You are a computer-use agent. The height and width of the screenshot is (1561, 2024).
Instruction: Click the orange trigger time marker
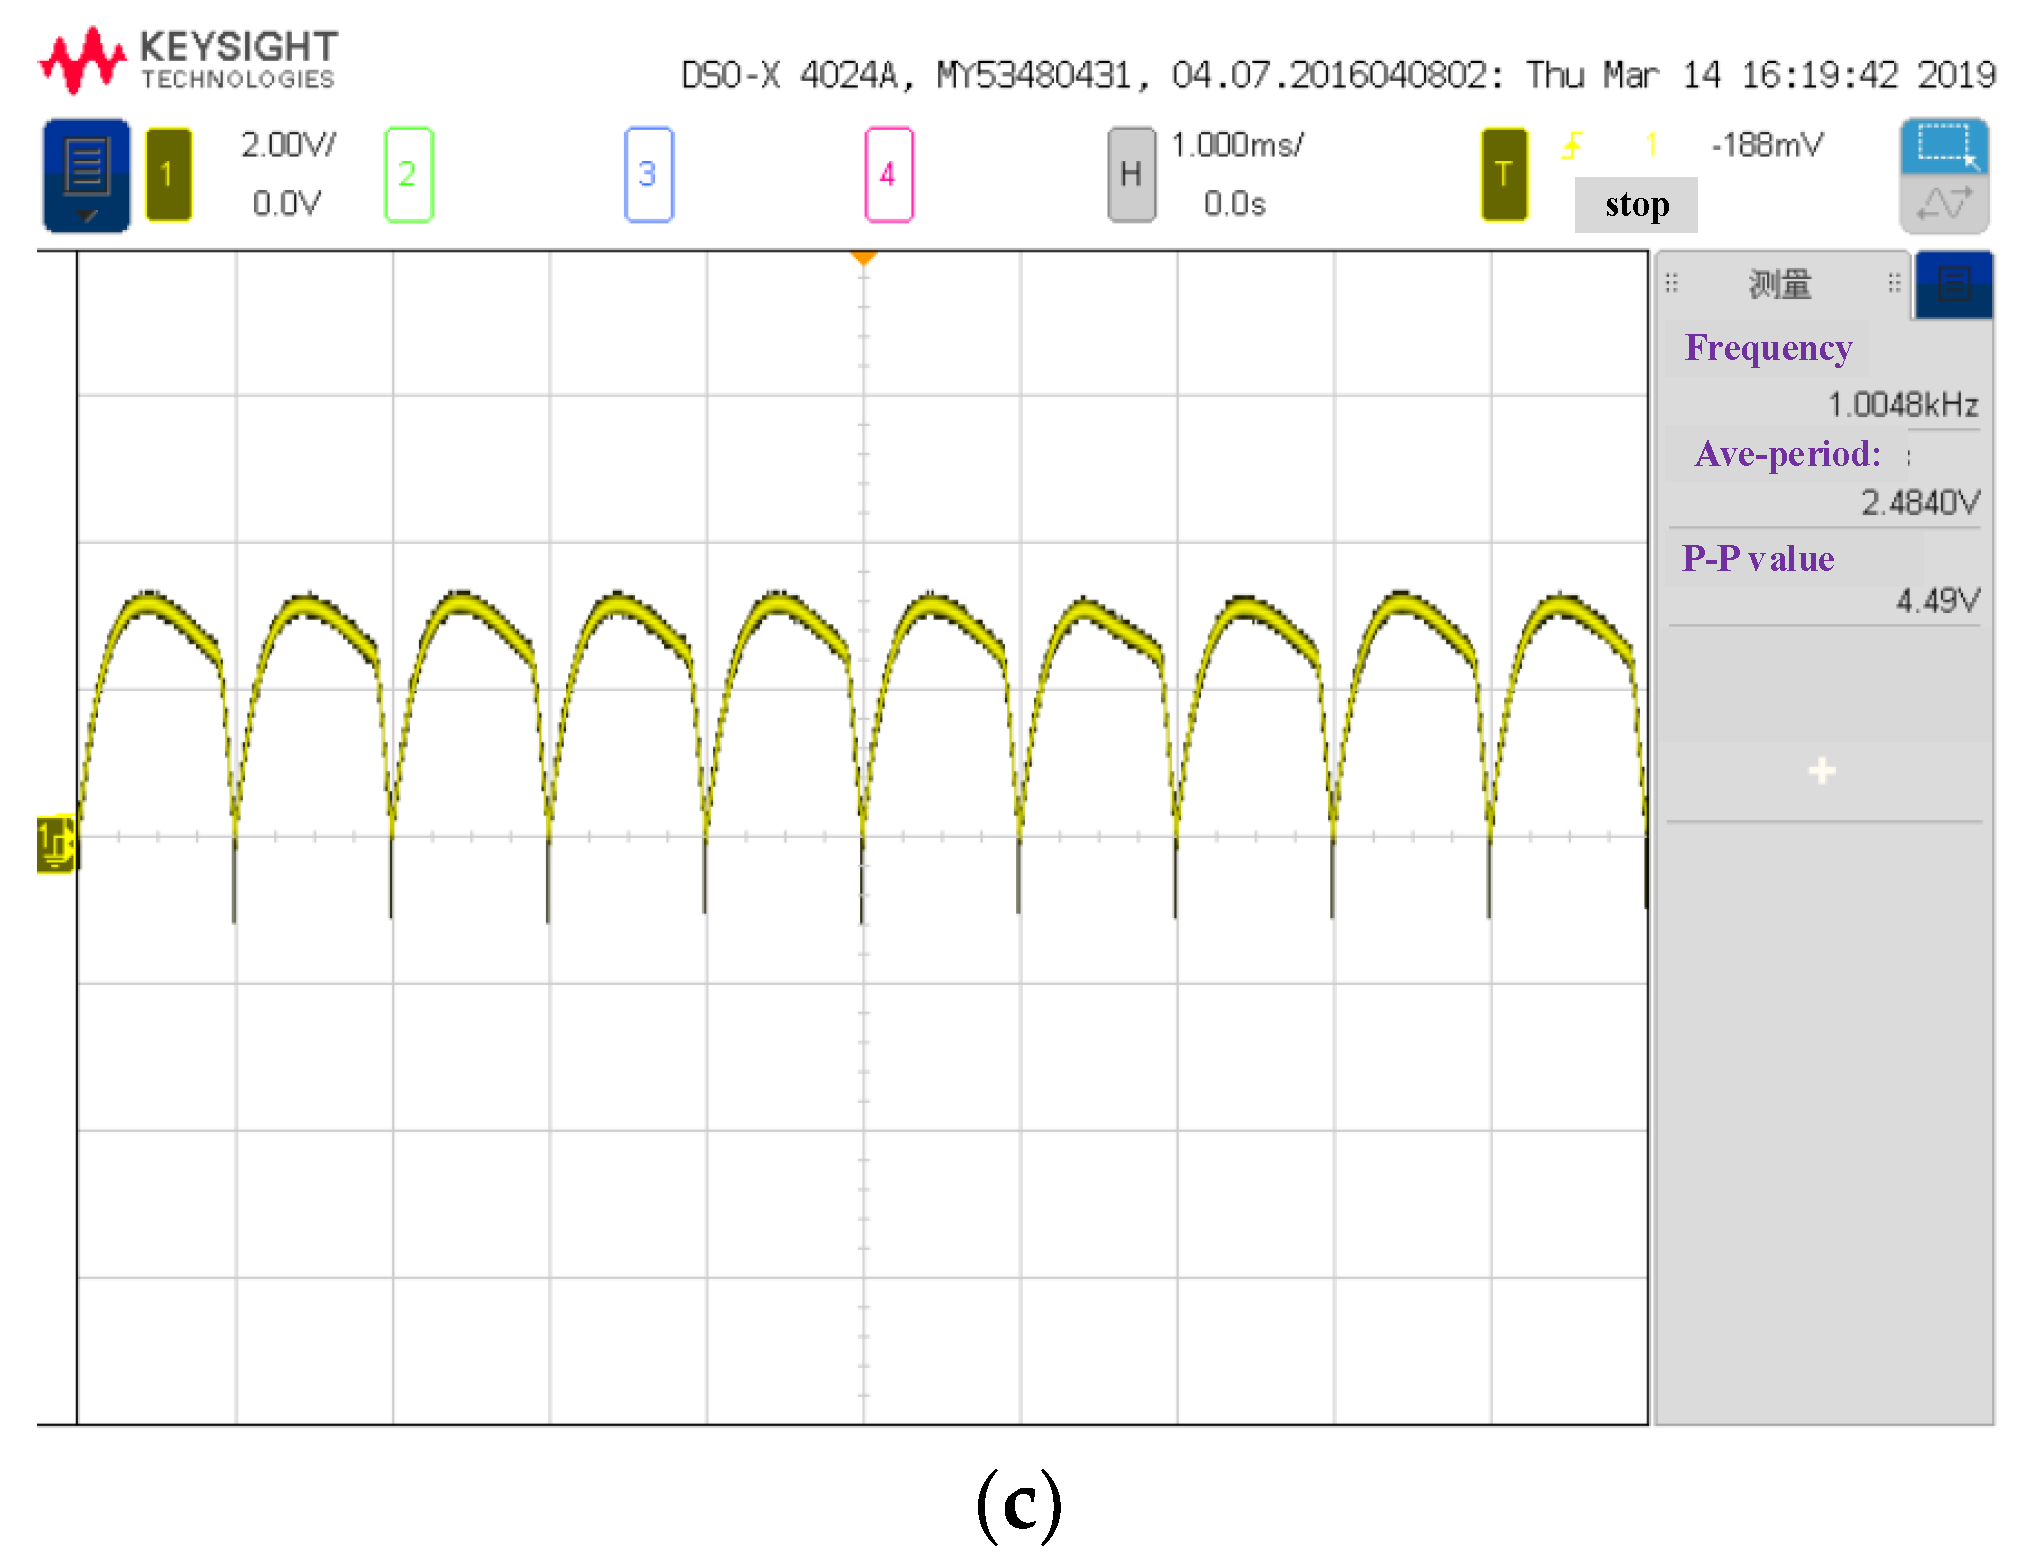(863, 259)
